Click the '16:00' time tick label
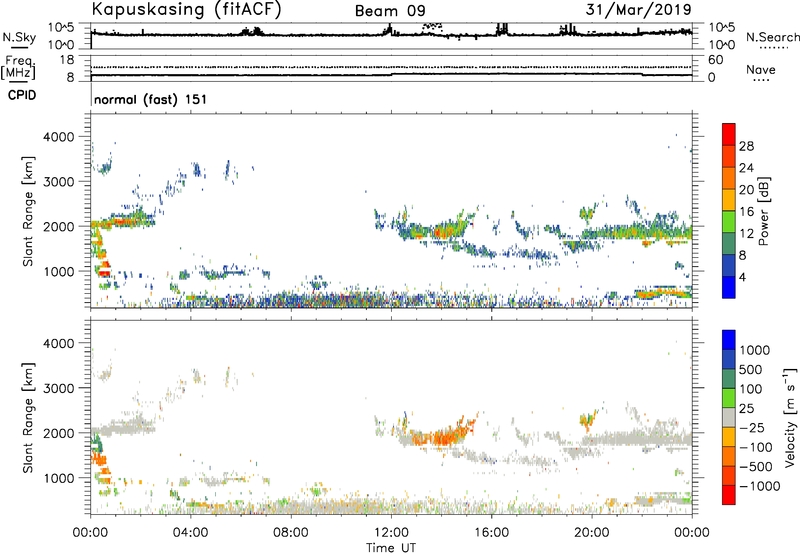This screenshot has width=800, height=554. [491, 533]
